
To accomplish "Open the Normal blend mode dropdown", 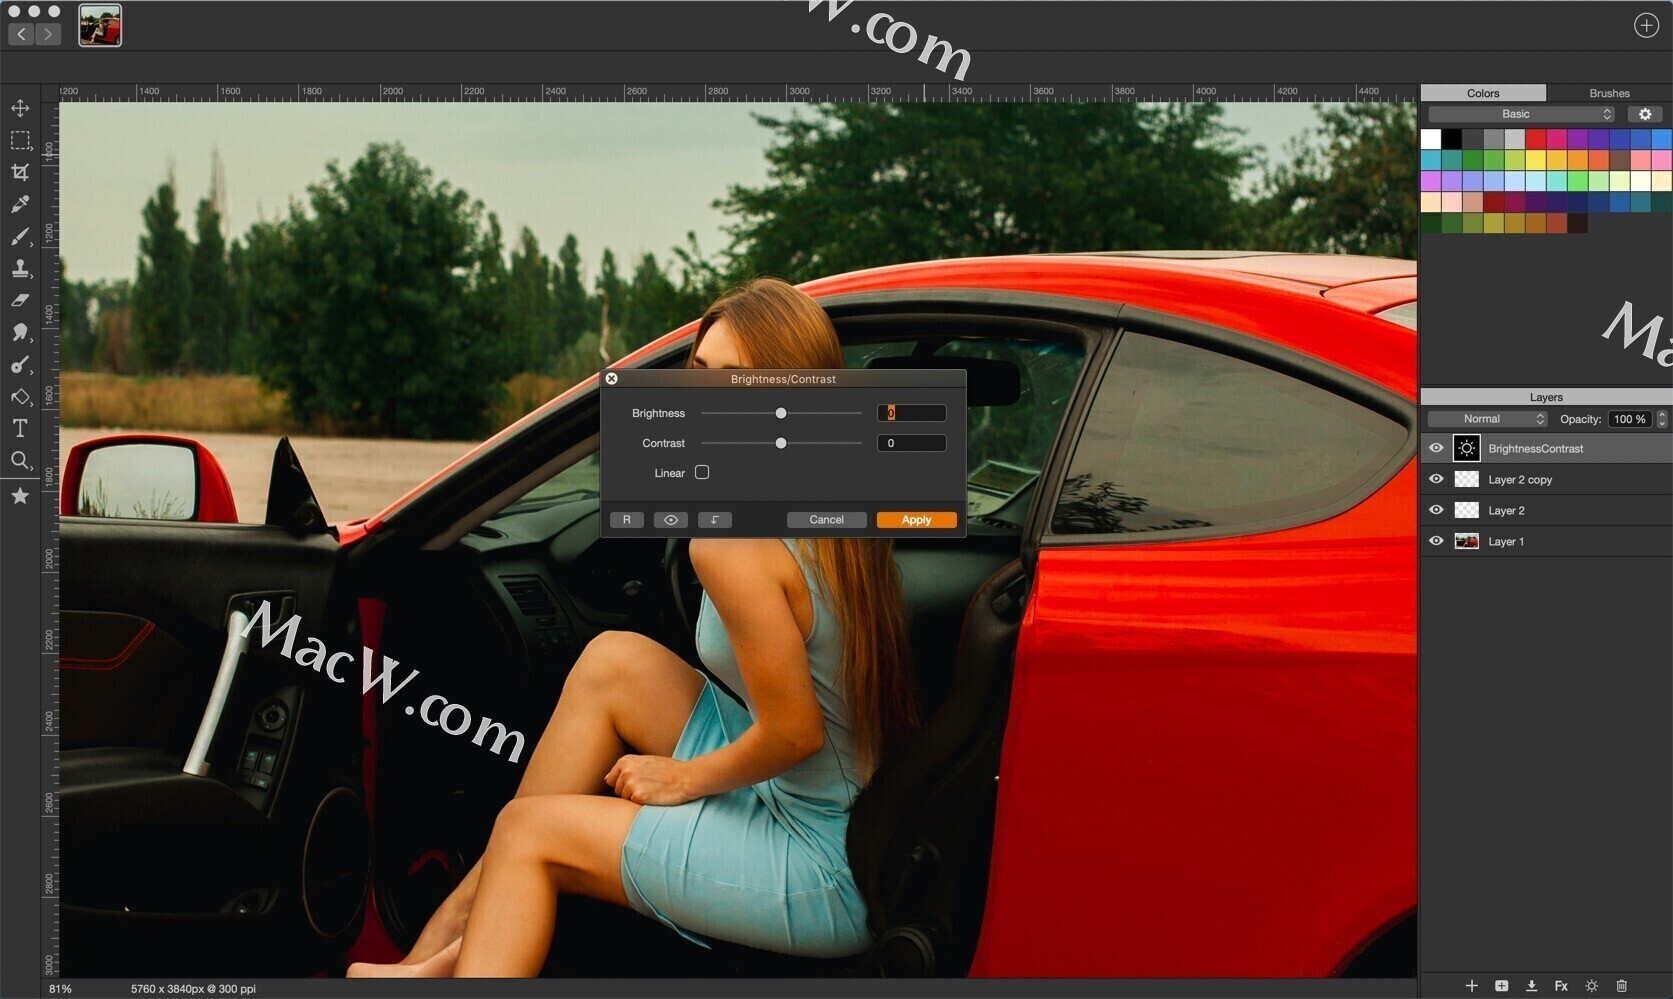I will pyautogui.click(x=1487, y=419).
